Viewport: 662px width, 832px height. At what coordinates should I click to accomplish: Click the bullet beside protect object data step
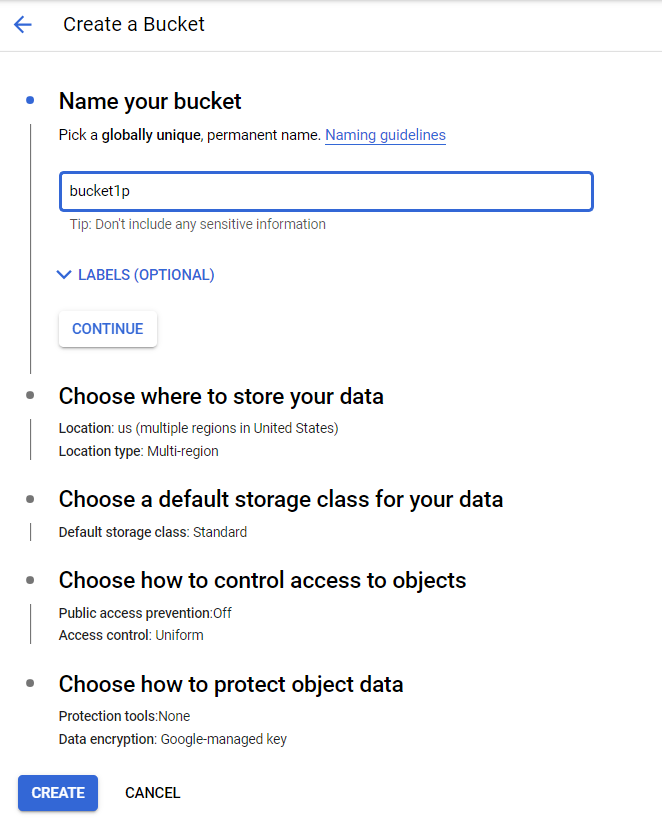coord(30,684)
